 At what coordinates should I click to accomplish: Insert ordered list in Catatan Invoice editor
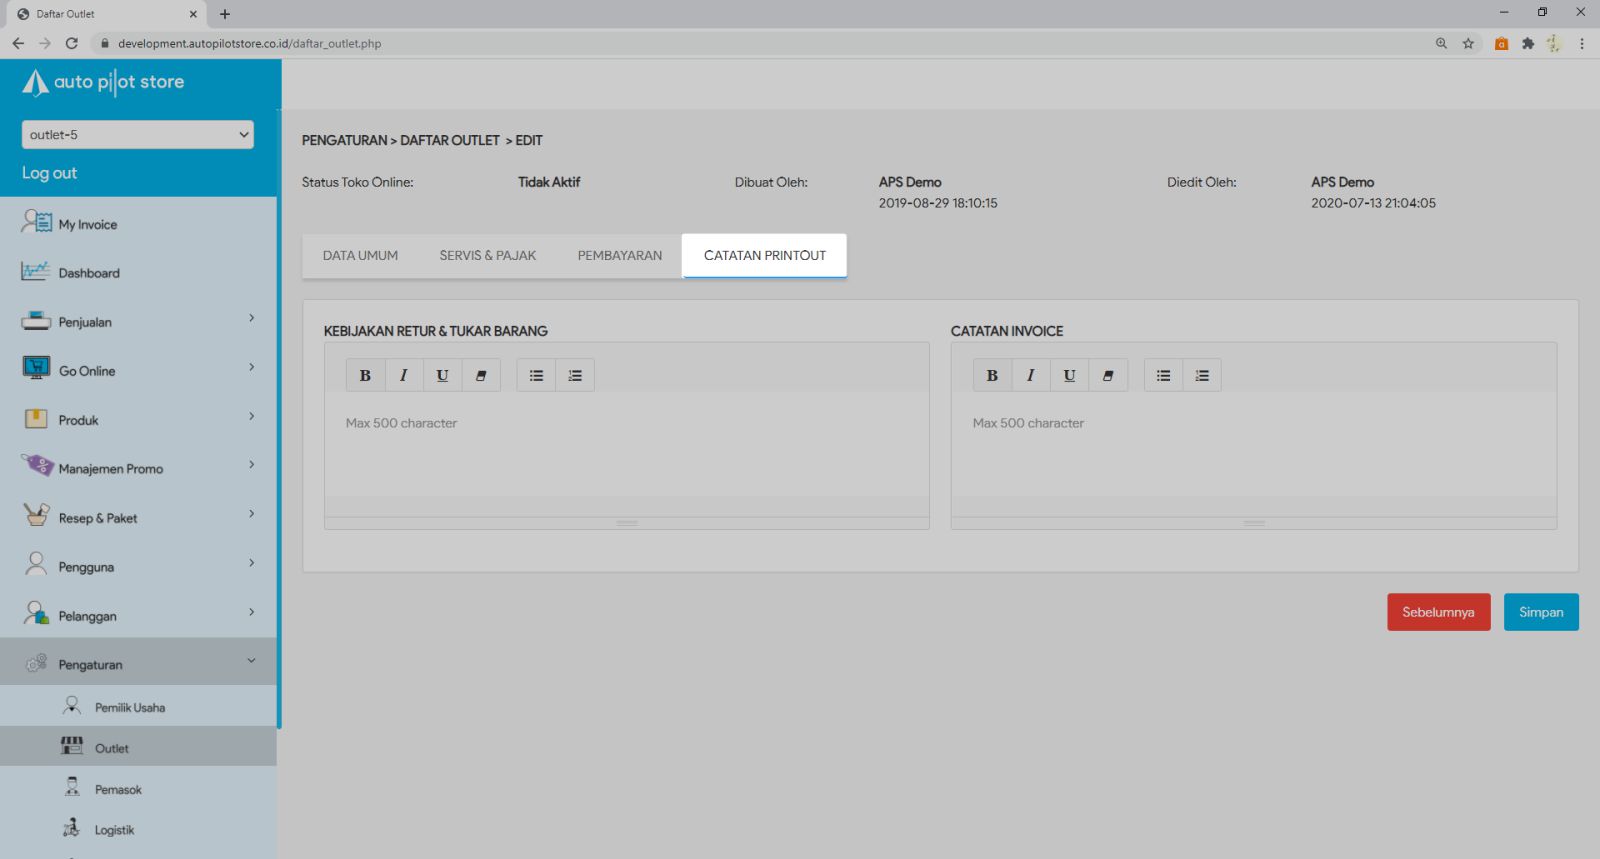pyautogui.click(x=1202, y=375)
